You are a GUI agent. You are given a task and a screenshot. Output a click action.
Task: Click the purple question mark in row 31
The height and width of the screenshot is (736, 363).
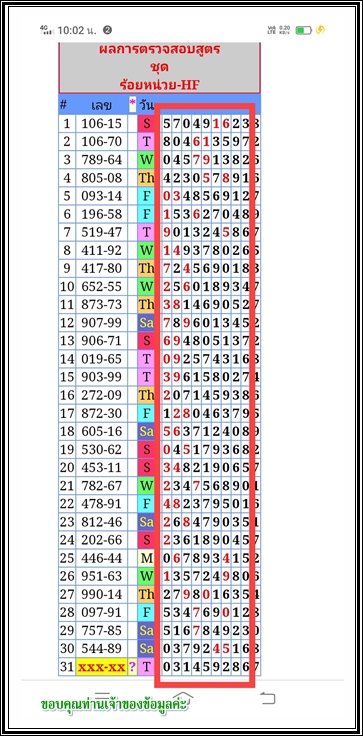pos(132,667)
